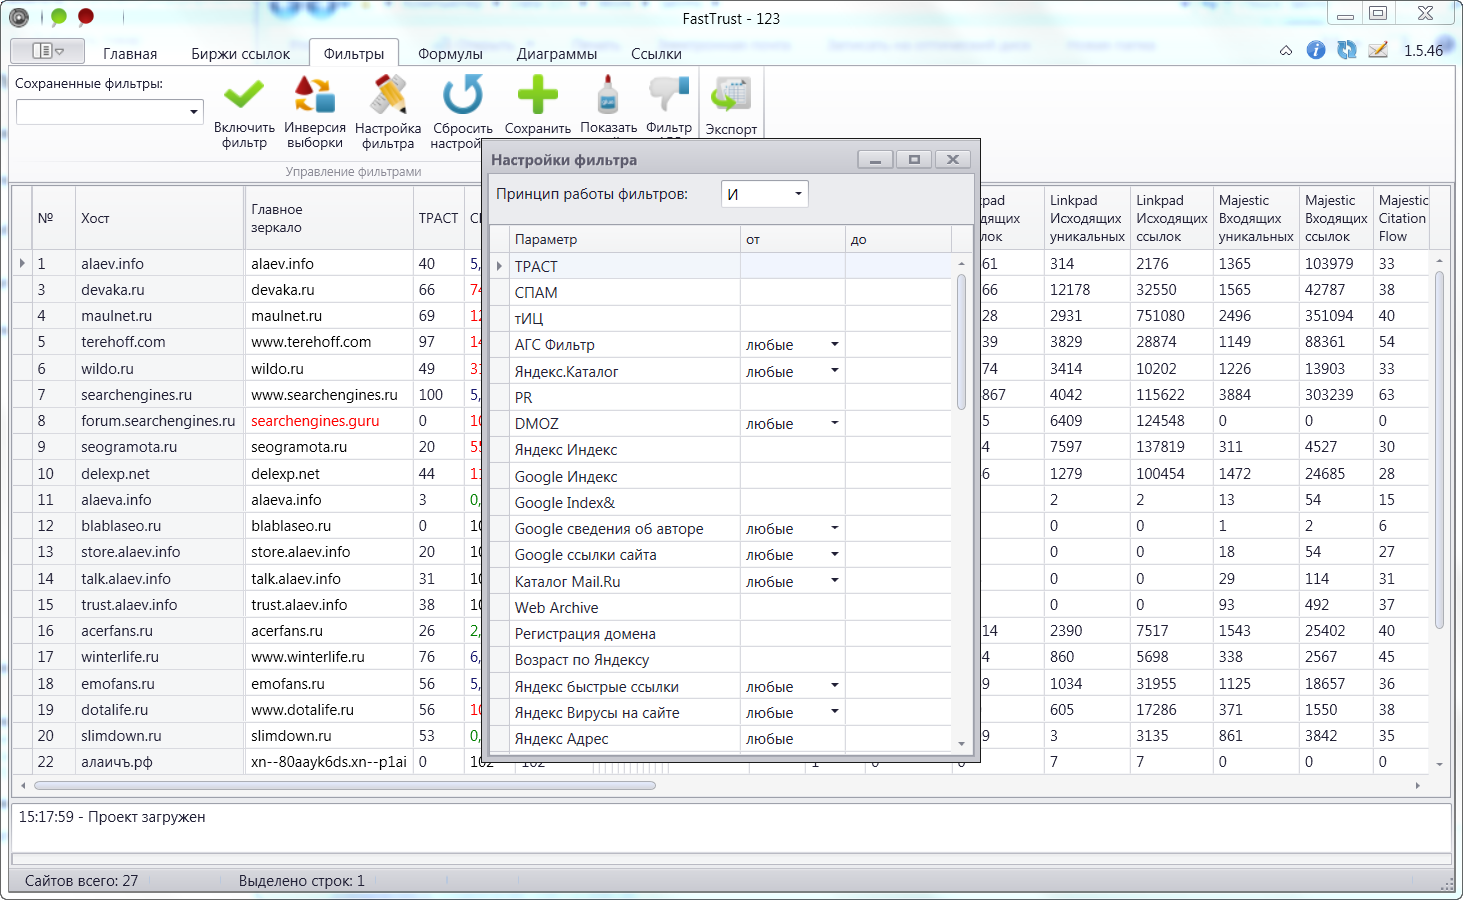Open Настройка фильтра pencil icon
The height and width of the screenshot is (900, 1463).
pyautogui.click(x=388, y=97)
